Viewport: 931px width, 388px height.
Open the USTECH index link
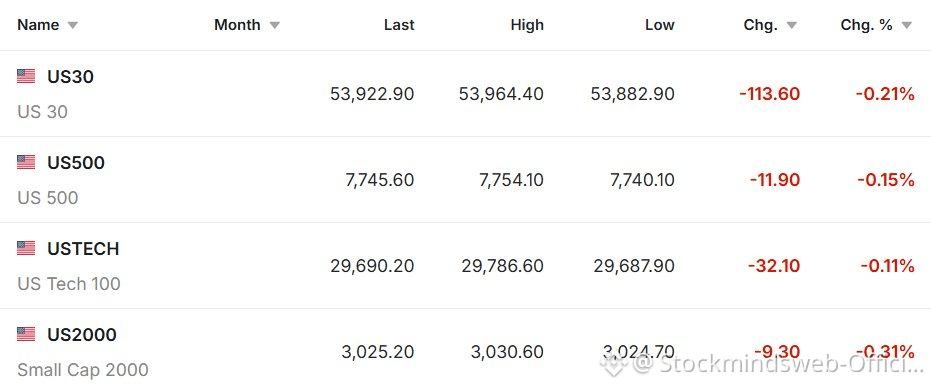tap(83, 248)
